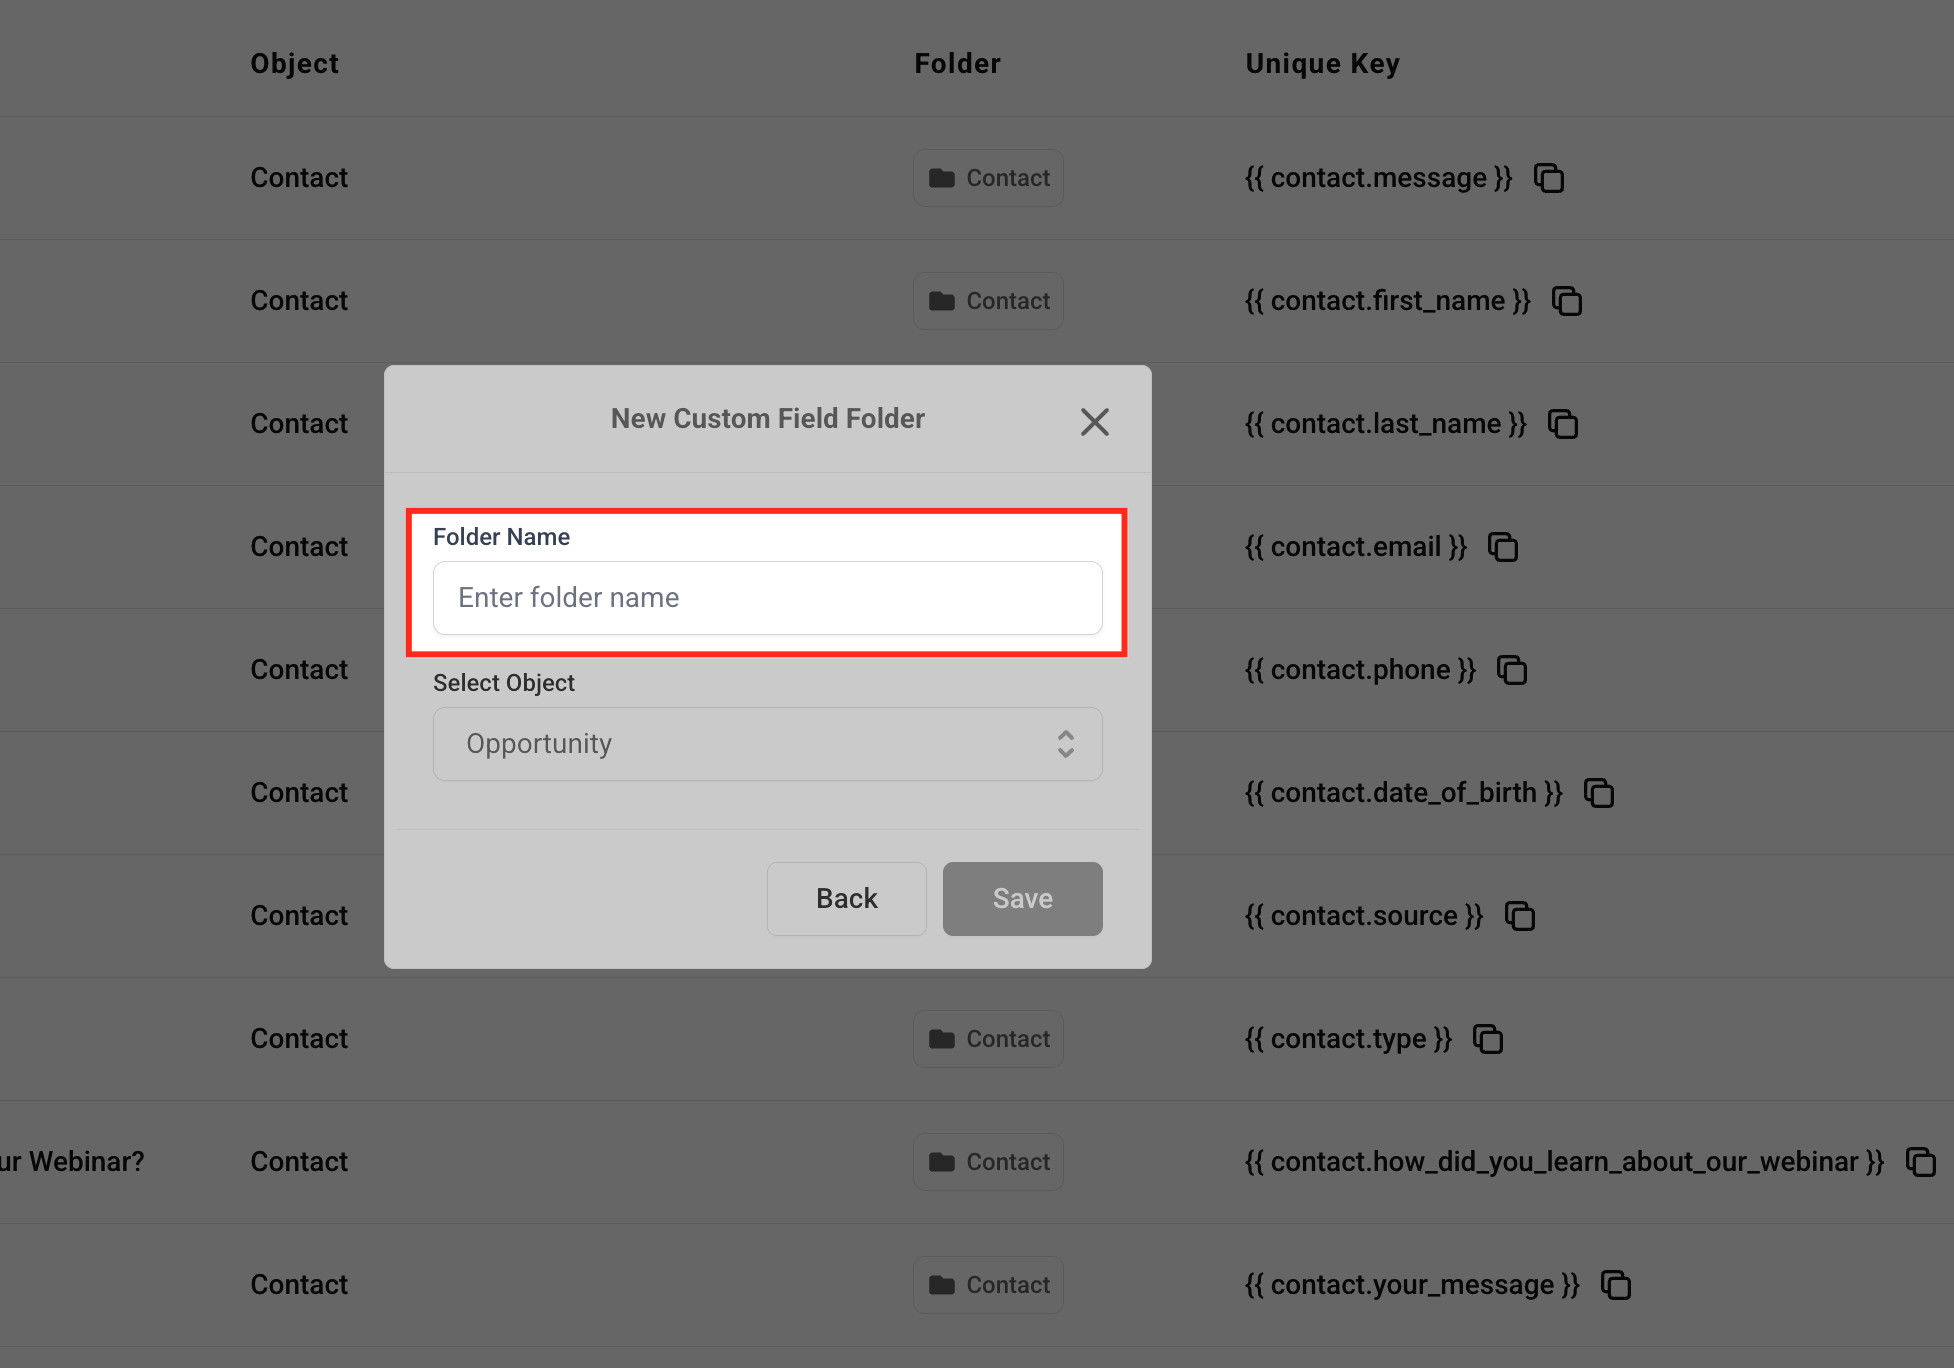Copy the how_did_you_learn_about_our_webinar key
Image resolution: width=1954 pixels, height=1368 pixels.
tap(1920, 1162)
